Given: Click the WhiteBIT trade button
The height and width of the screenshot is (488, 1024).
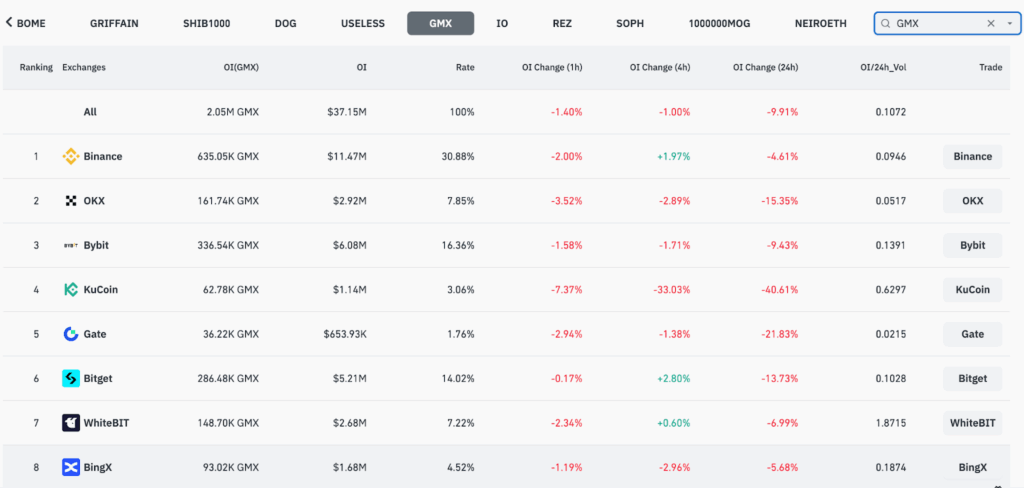Looking at the screenshot, I should click(972, 423).
